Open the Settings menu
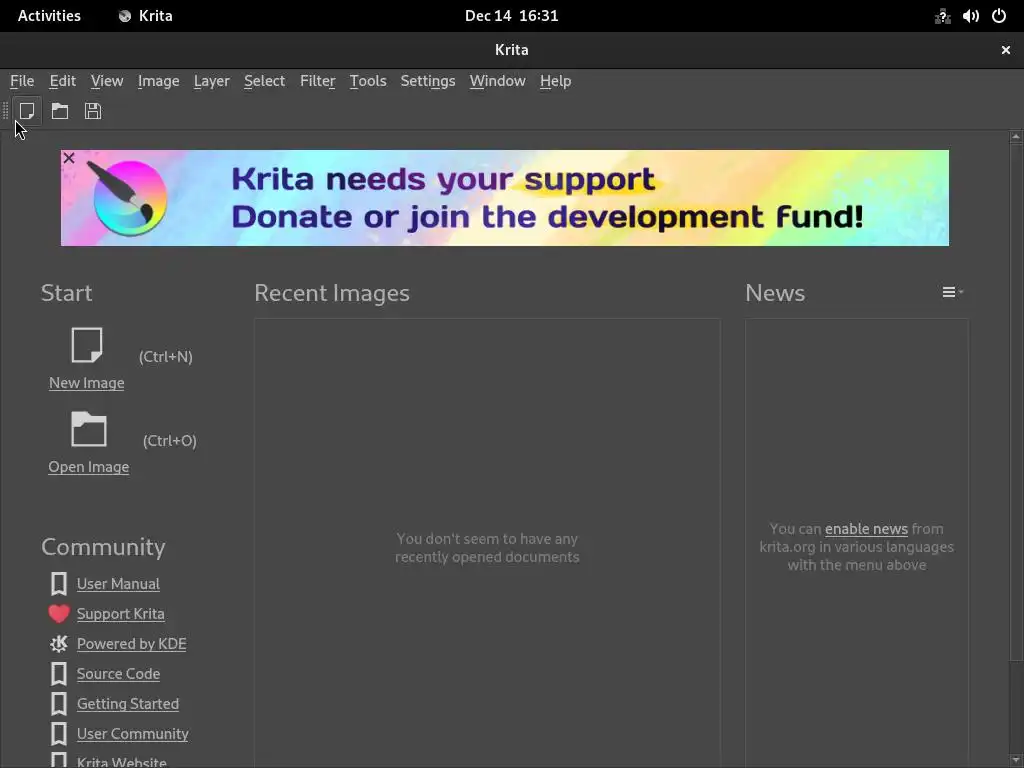 (428, 81)
